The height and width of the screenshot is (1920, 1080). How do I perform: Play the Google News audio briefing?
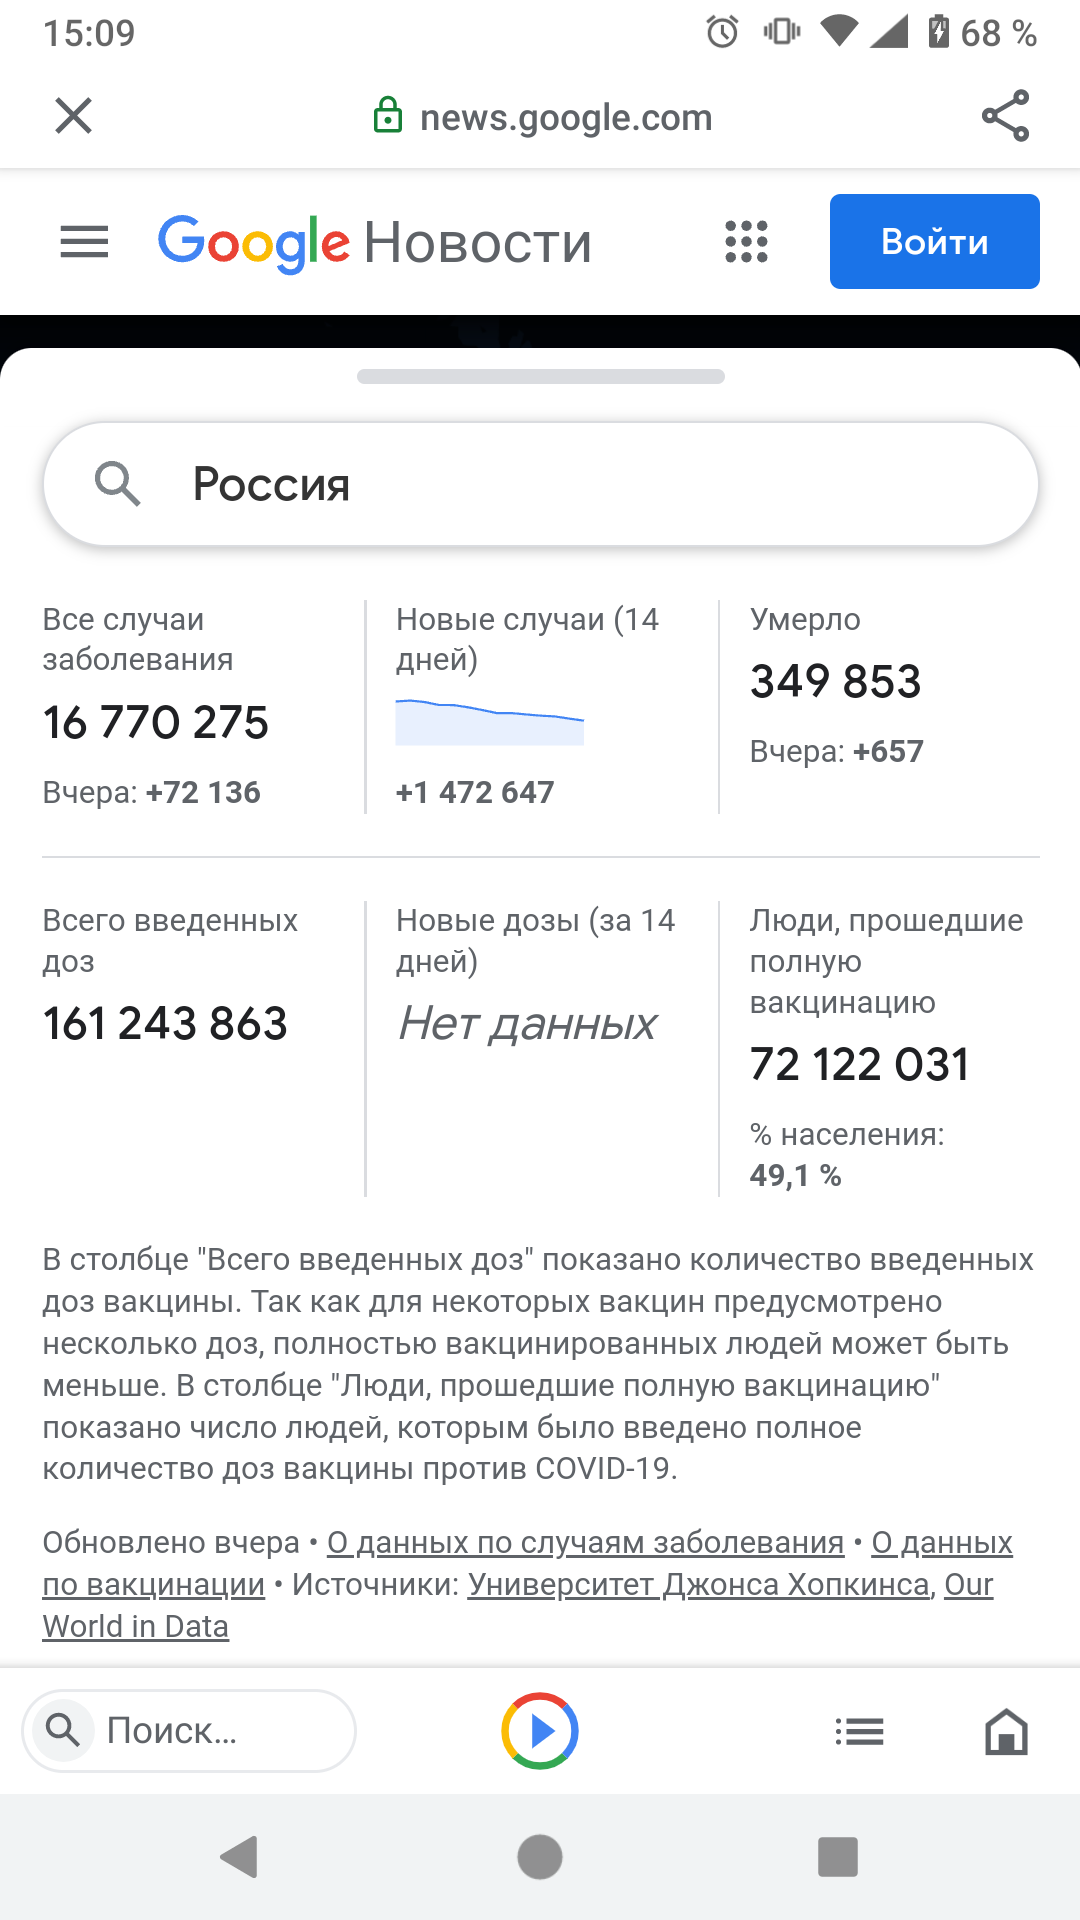[540, 1731]
